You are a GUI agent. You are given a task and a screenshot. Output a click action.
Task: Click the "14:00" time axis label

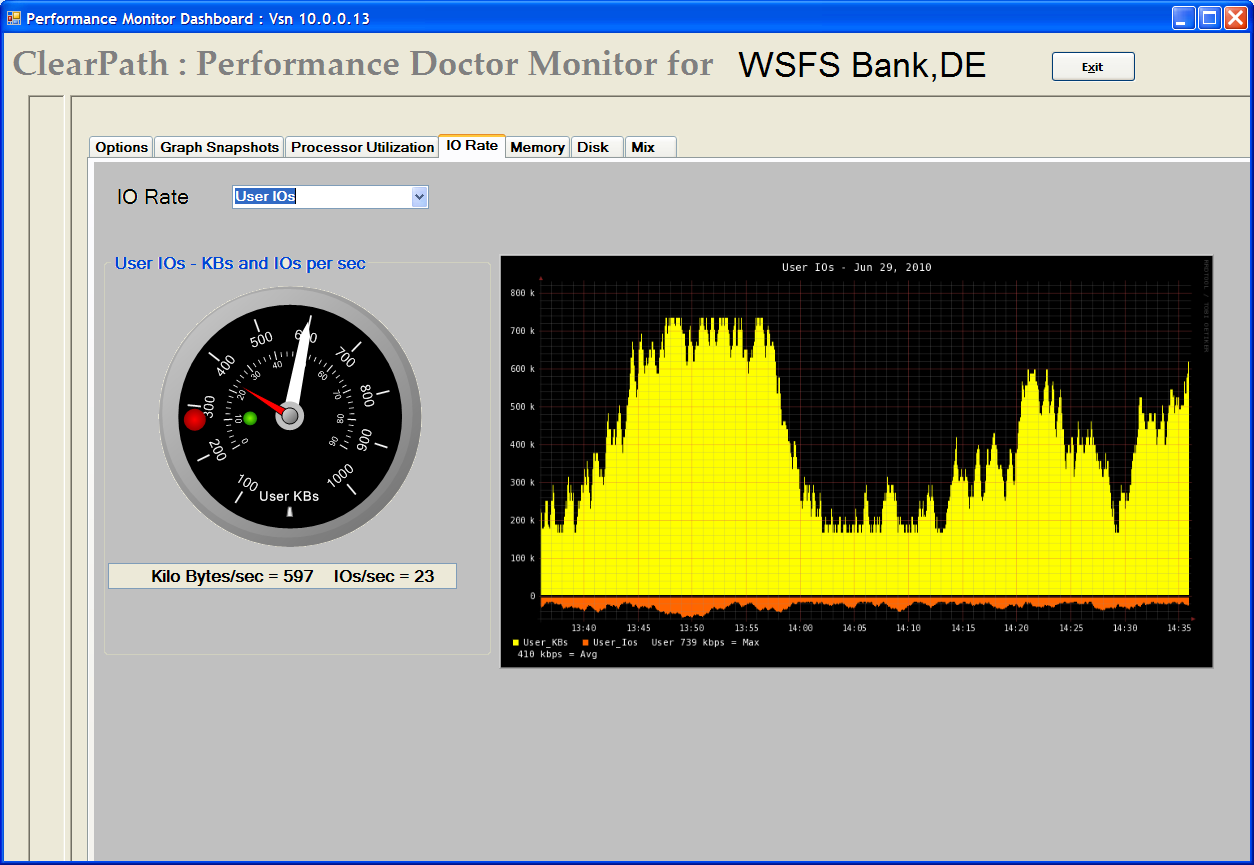click(x=800, y=628)
